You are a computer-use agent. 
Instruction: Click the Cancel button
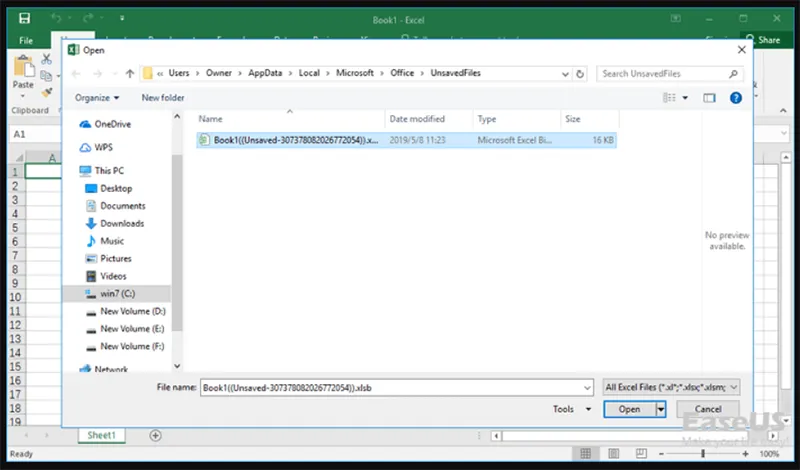708,409
